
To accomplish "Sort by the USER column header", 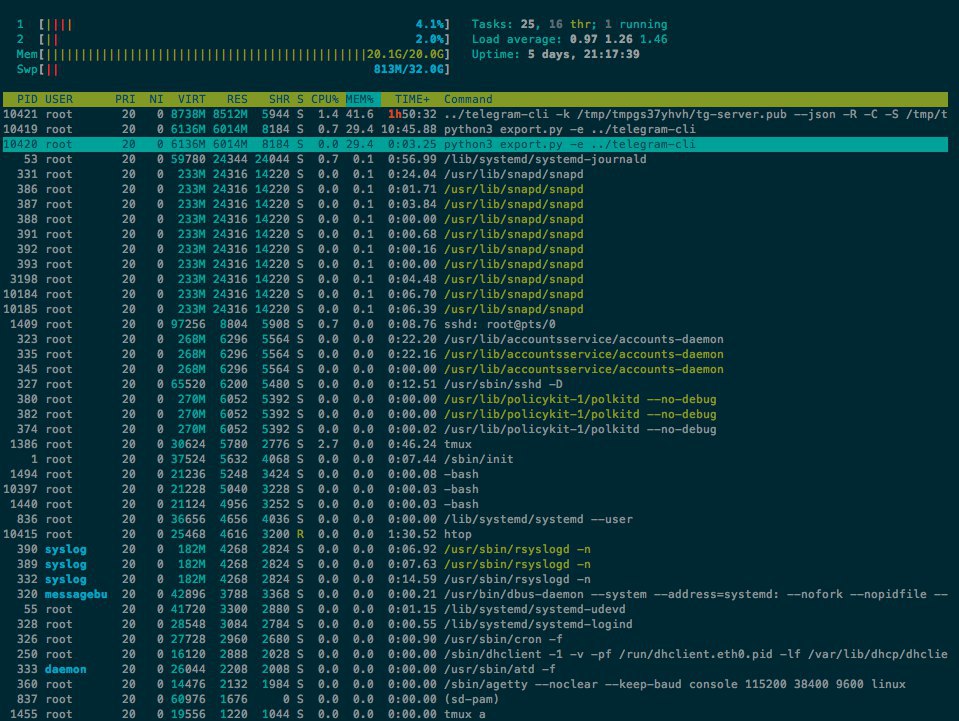I will (59, 99).
